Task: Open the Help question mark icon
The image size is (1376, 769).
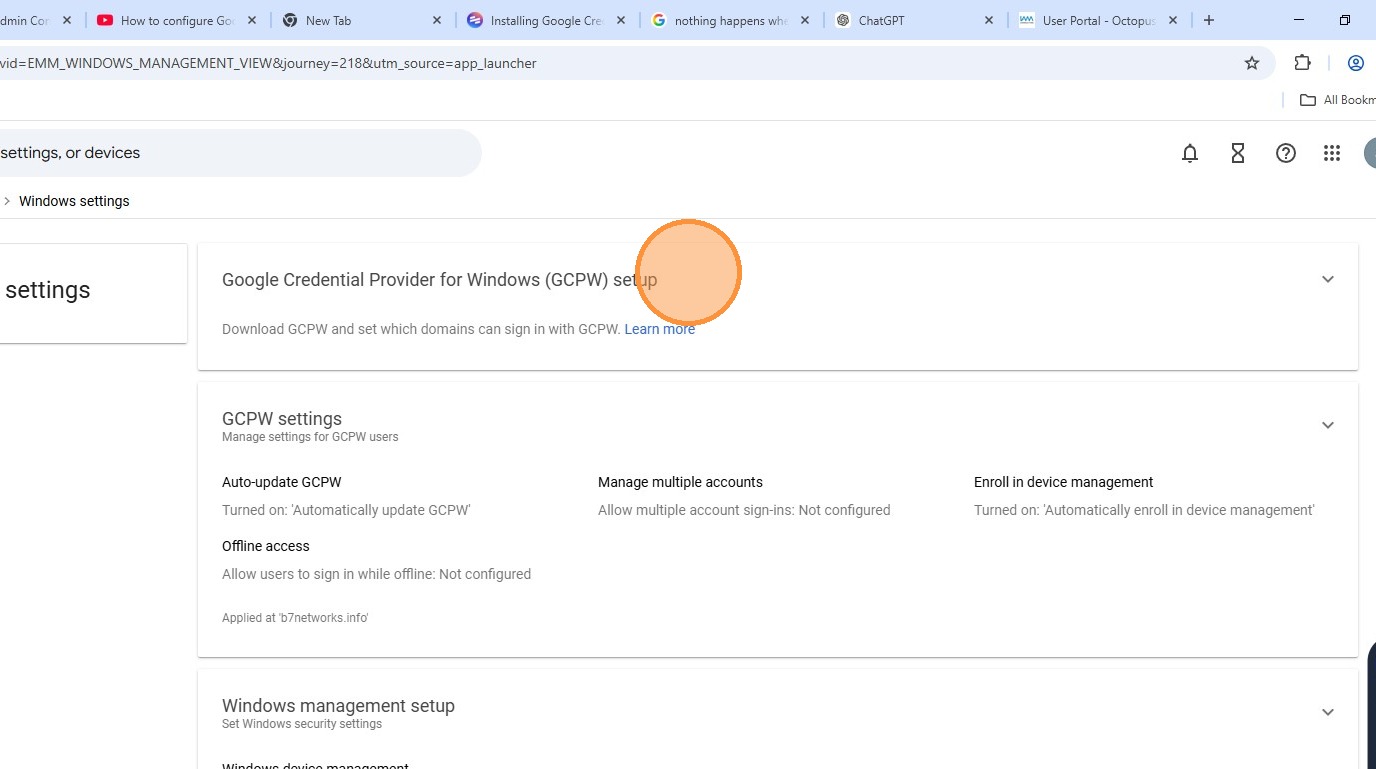Action: point(1286,153)
